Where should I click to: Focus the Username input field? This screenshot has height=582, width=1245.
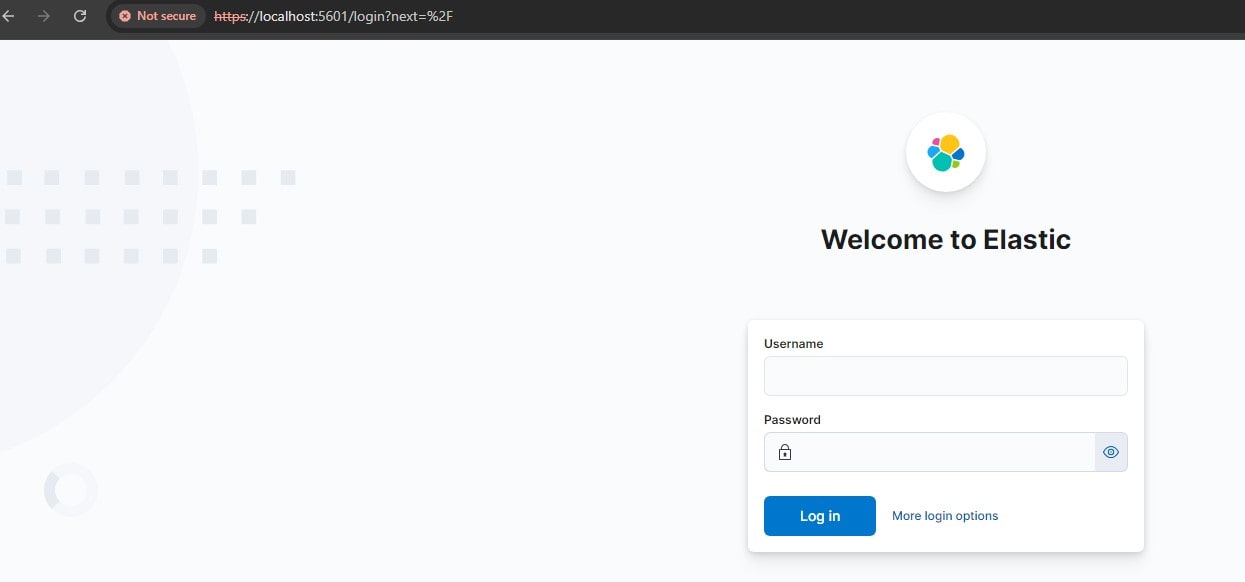pyautogui.click(x=945, y=376)
